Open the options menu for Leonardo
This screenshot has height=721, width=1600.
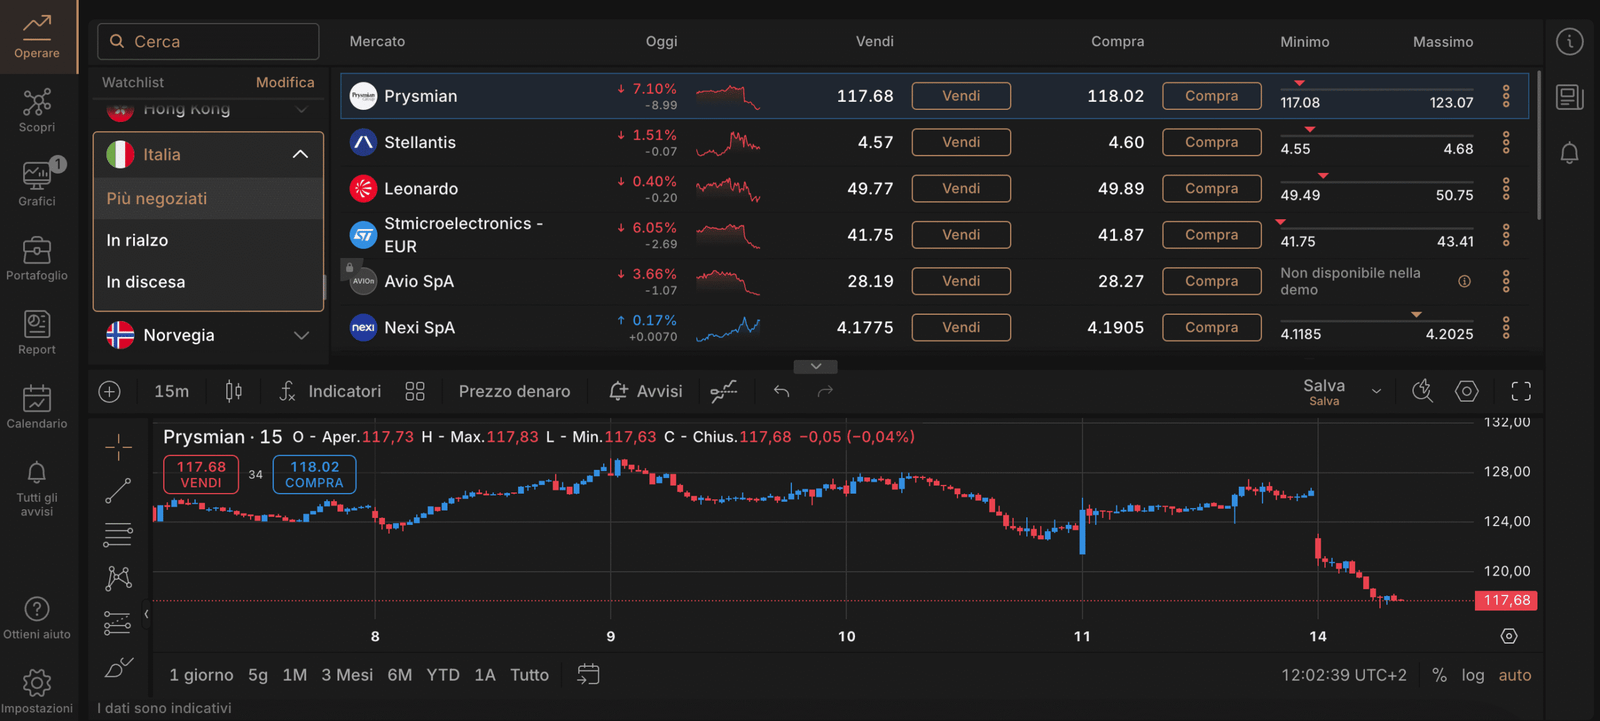click(1506, 189)
